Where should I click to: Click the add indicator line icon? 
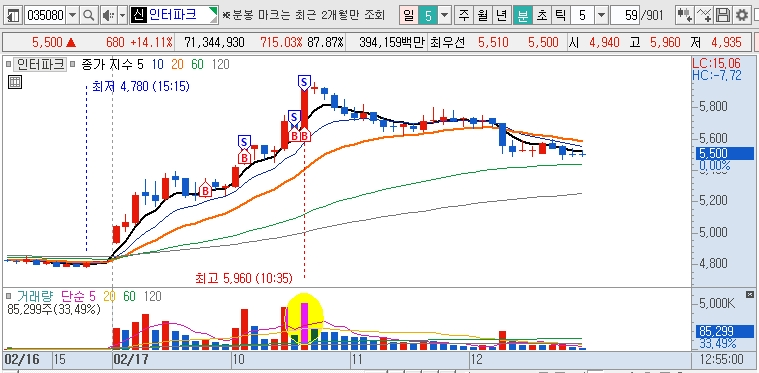click(x=704, y=15)
